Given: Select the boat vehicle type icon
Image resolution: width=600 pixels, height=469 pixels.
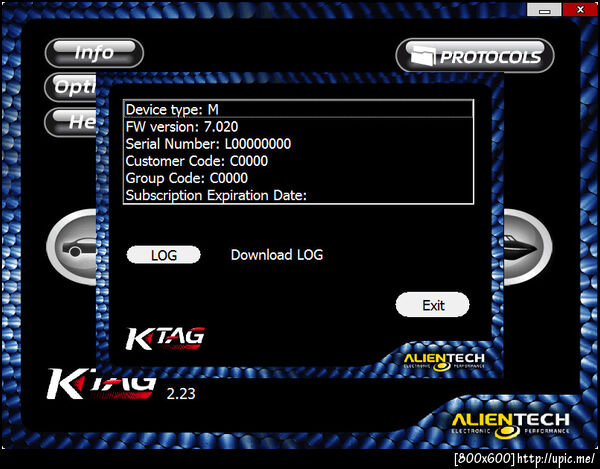Looking at the screenshot, I should tap(527, 247).
